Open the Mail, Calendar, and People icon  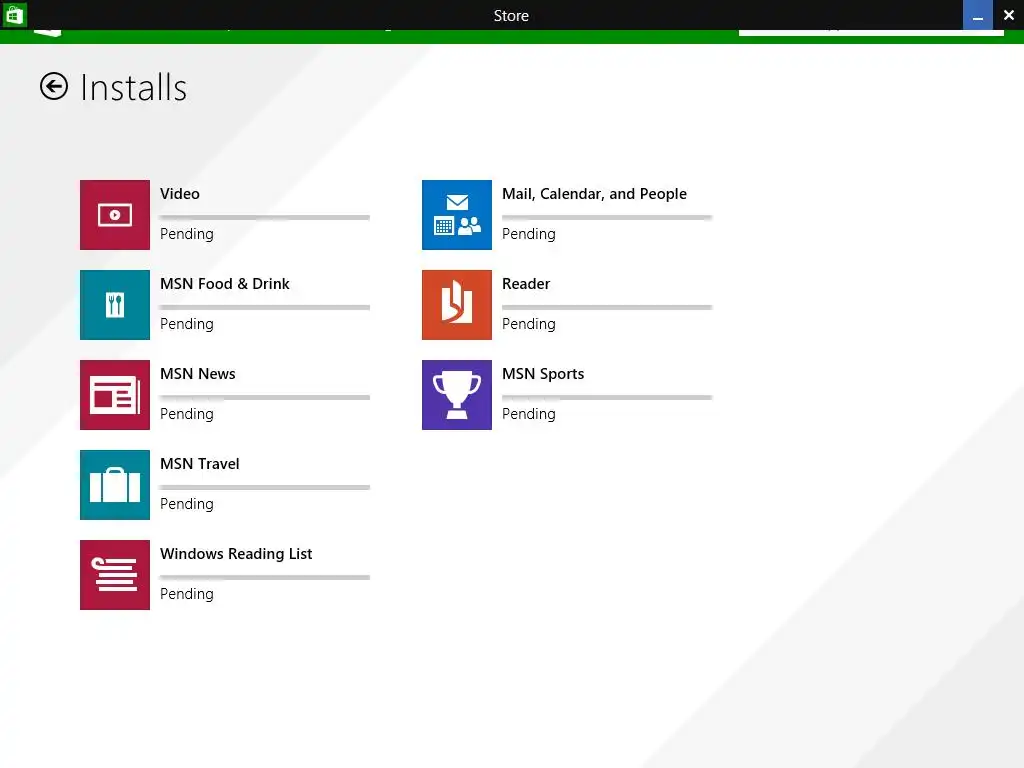click(456, 215)
